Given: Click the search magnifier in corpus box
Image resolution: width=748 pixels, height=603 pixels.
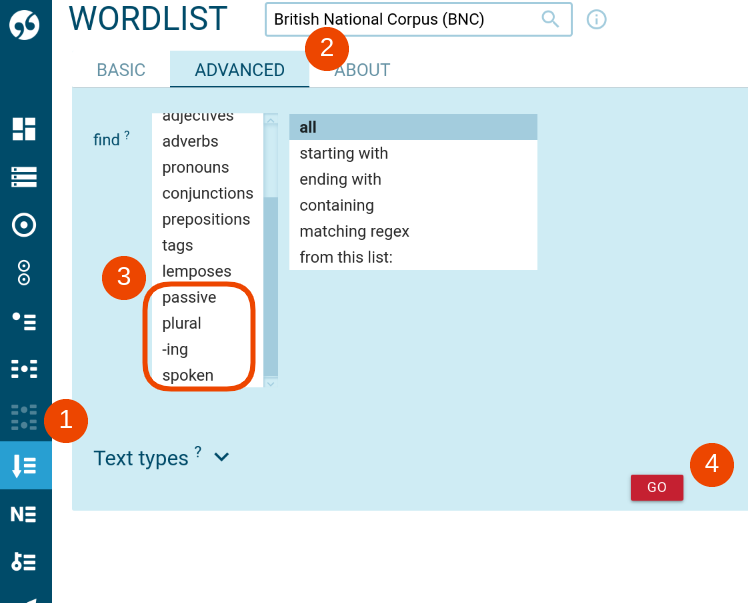Looking at the screenshot, I should (550, 19).
